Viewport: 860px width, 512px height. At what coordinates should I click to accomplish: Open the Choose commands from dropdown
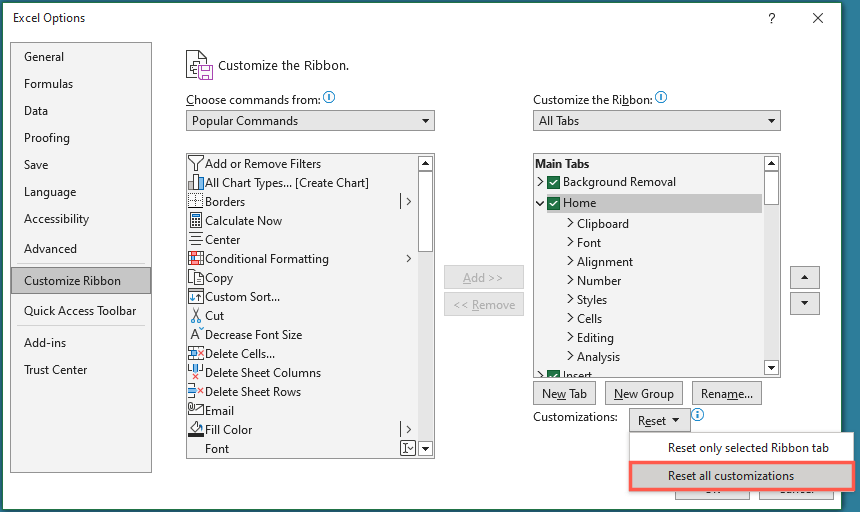310,121
